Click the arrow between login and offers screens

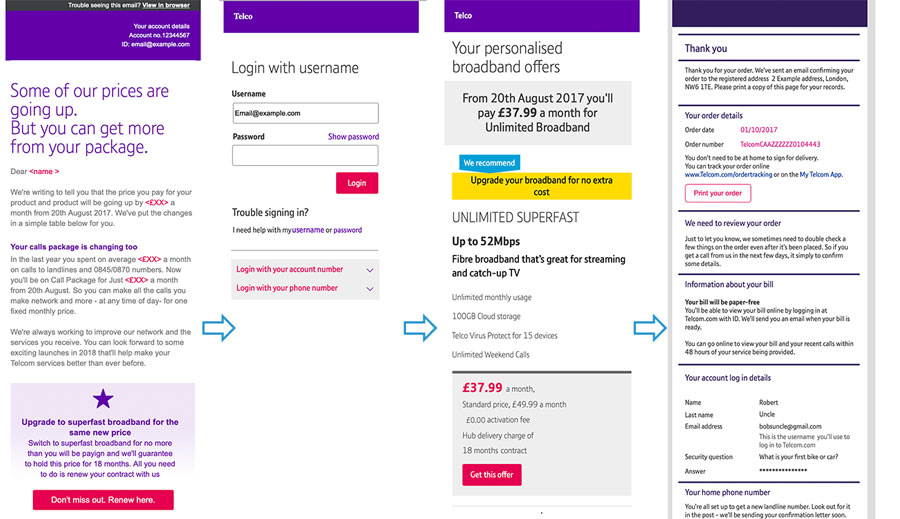point(419,327)
